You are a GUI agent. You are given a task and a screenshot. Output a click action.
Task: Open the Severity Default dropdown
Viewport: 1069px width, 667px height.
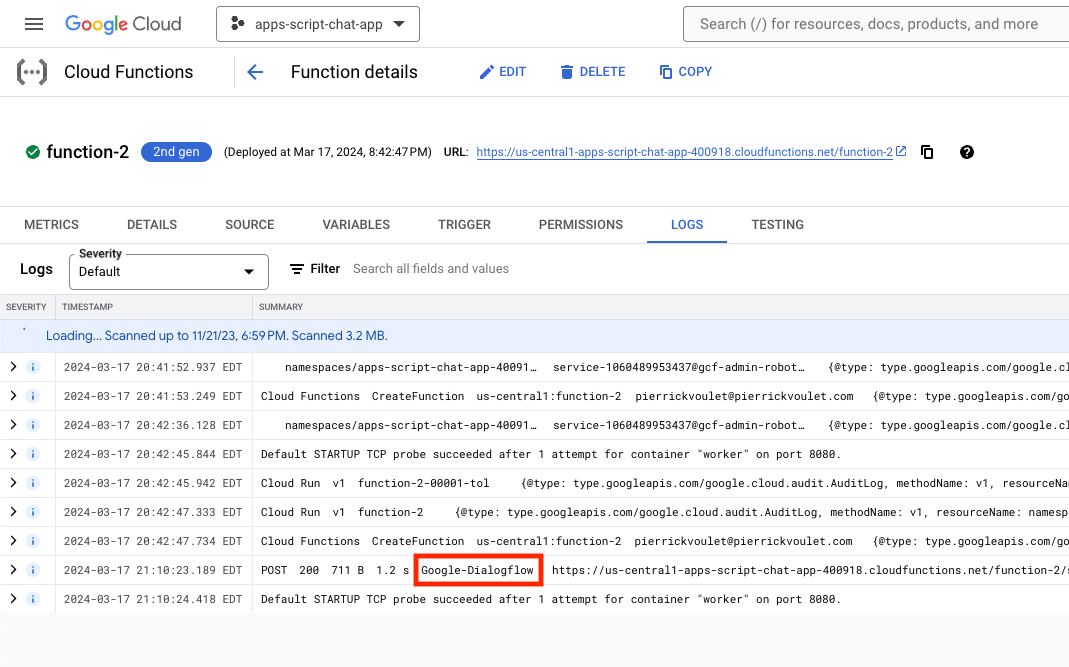click(168, 271)
